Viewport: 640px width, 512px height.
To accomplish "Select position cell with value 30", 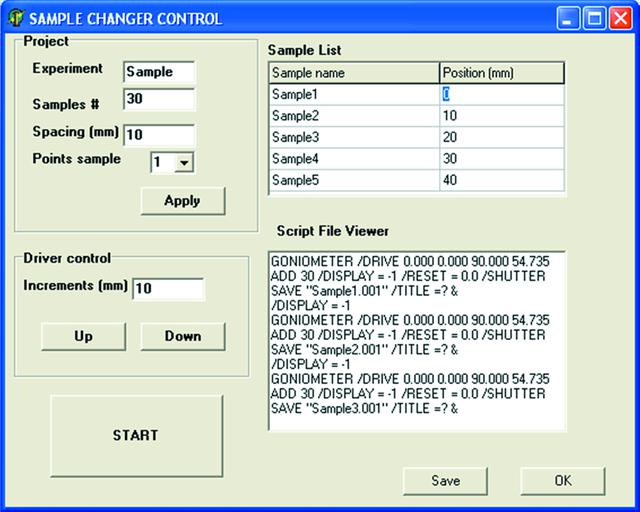I will click(502, 159).
